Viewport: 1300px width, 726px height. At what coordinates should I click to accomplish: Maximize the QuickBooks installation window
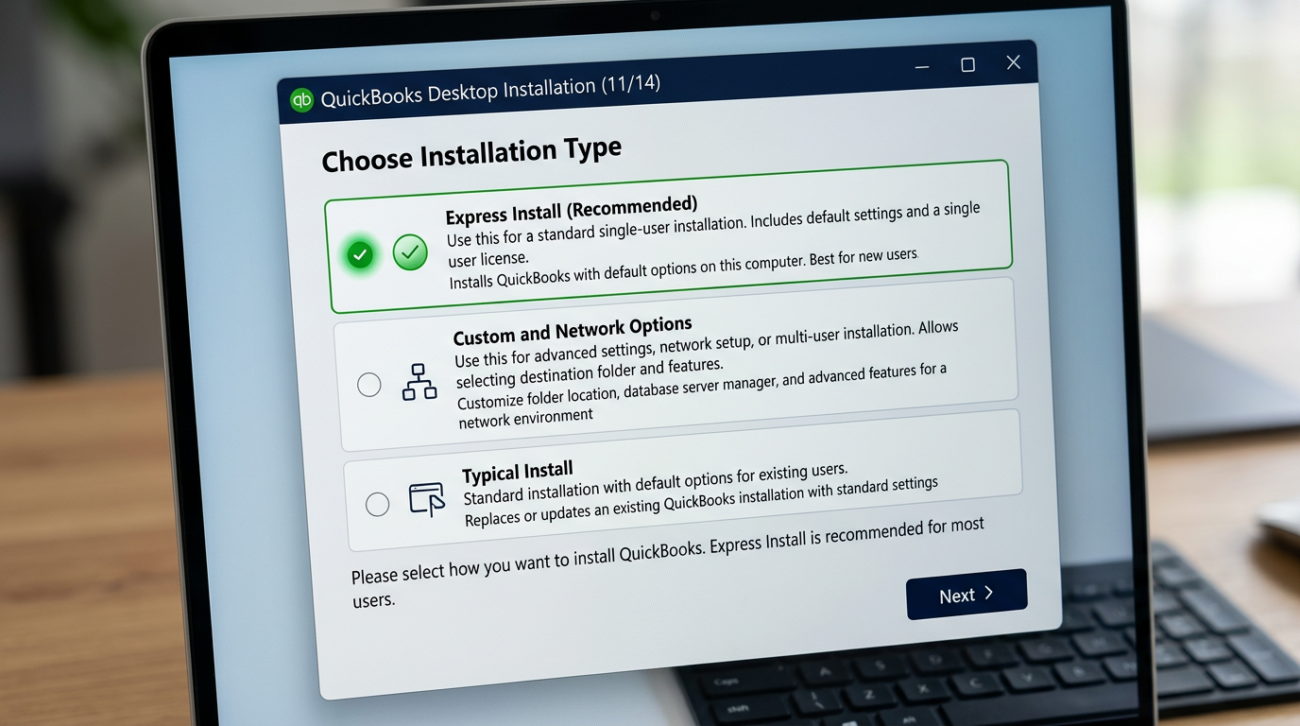pyautogui.click(x=967, y=65)
